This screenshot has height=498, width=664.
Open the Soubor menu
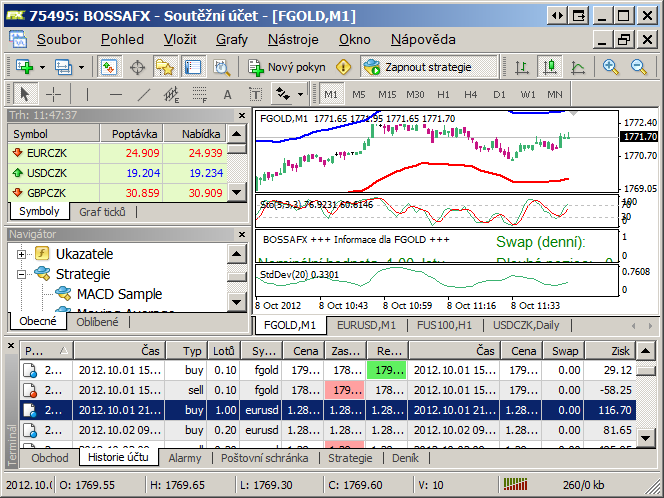point(59,39)
